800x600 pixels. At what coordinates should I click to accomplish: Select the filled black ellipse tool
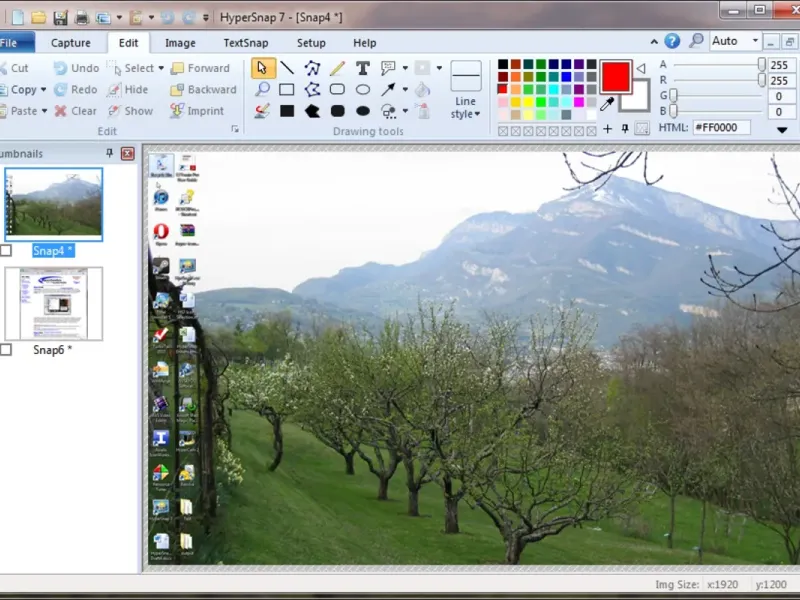tap(363, 111)
